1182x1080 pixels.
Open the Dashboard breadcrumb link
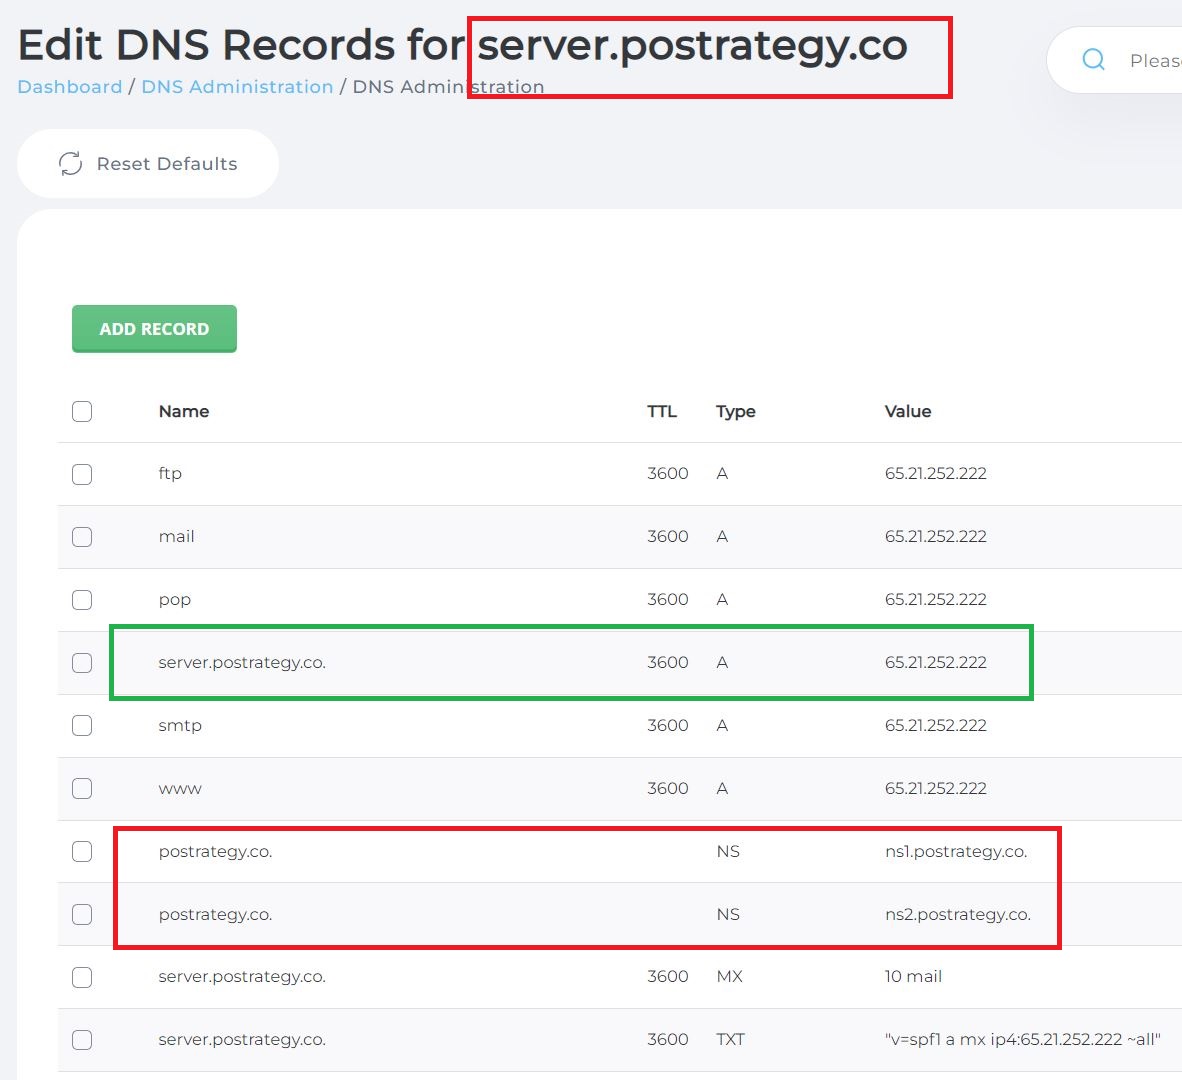pyautogui.click(x=69, y=87)
